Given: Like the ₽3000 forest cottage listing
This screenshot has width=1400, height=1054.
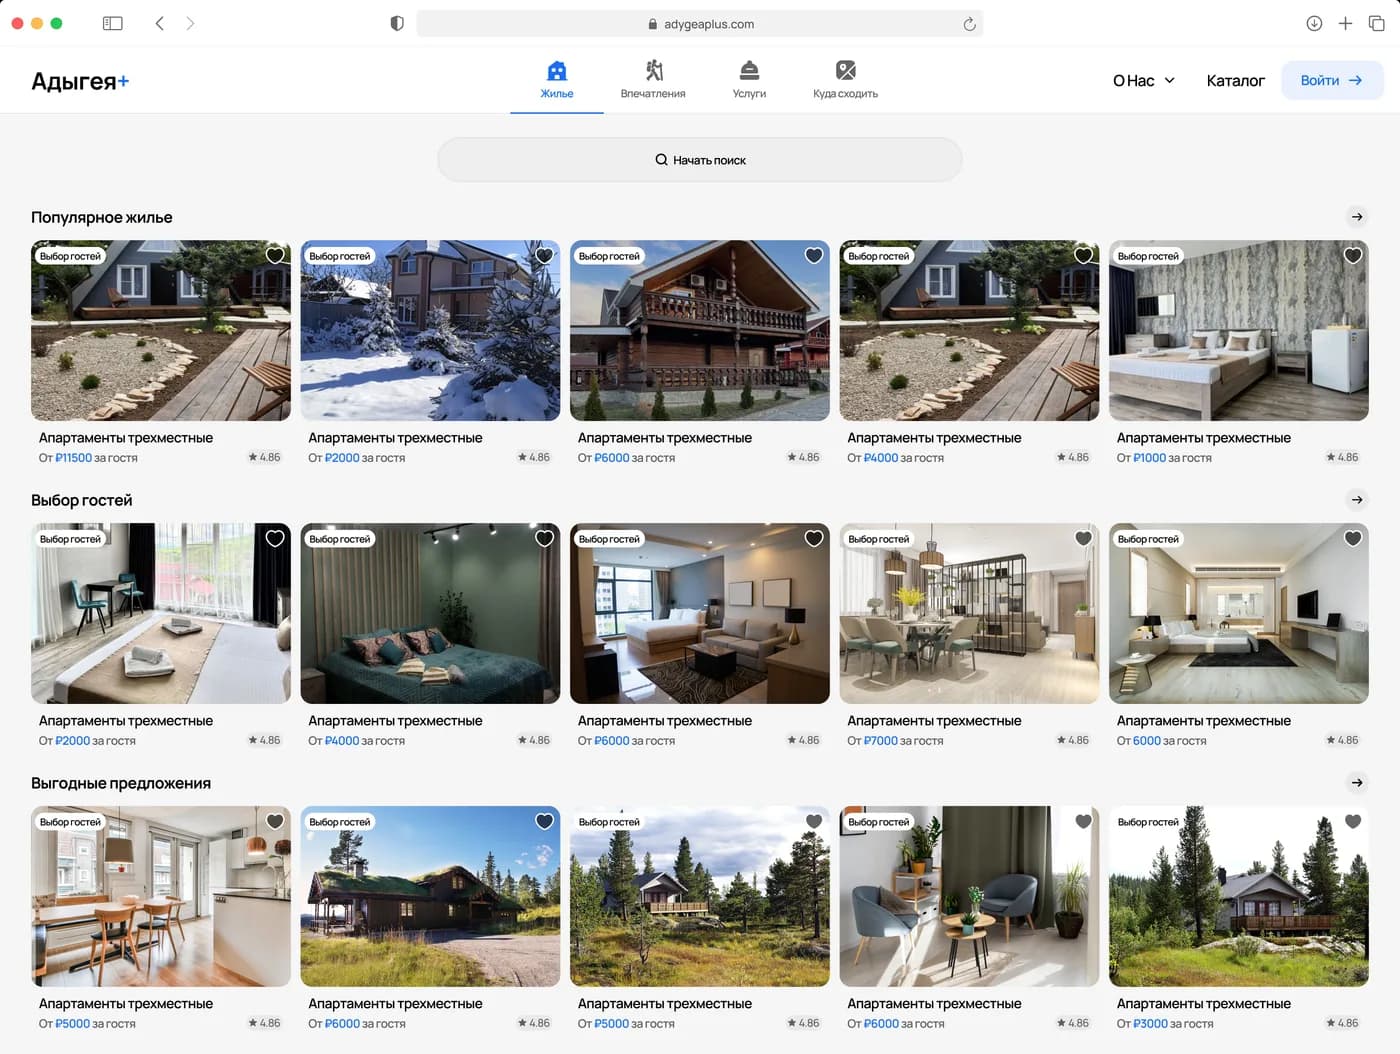Looking at the screenshot, I should [x=1353, y=822].
